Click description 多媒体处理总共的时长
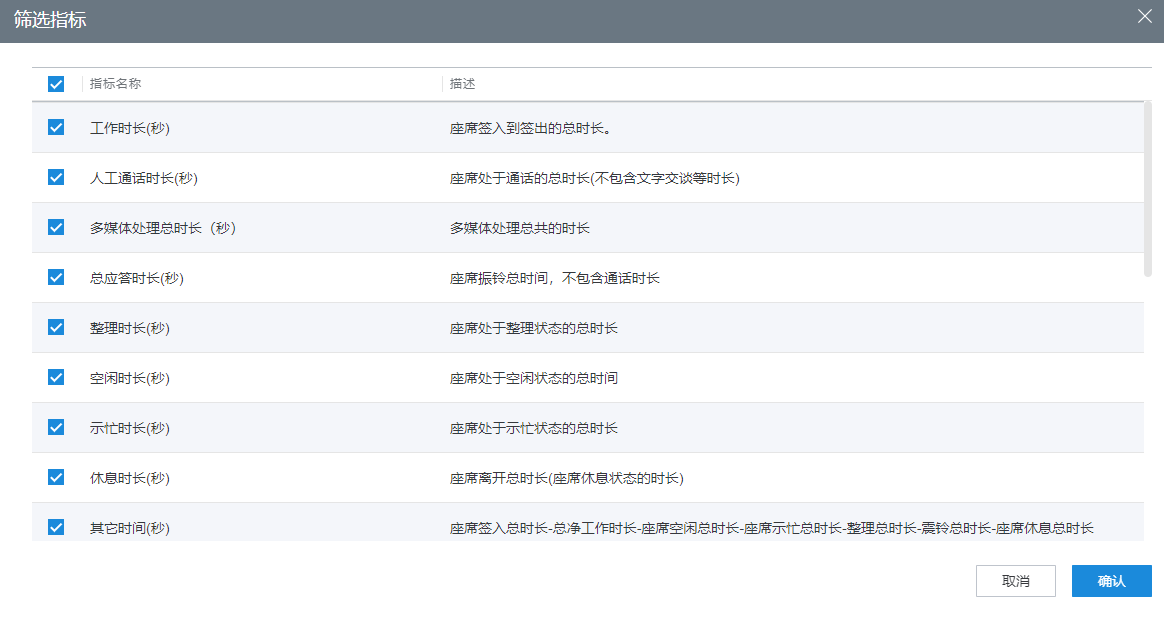The height and width of the screenshot is (617, 1164). click(520, 228)
